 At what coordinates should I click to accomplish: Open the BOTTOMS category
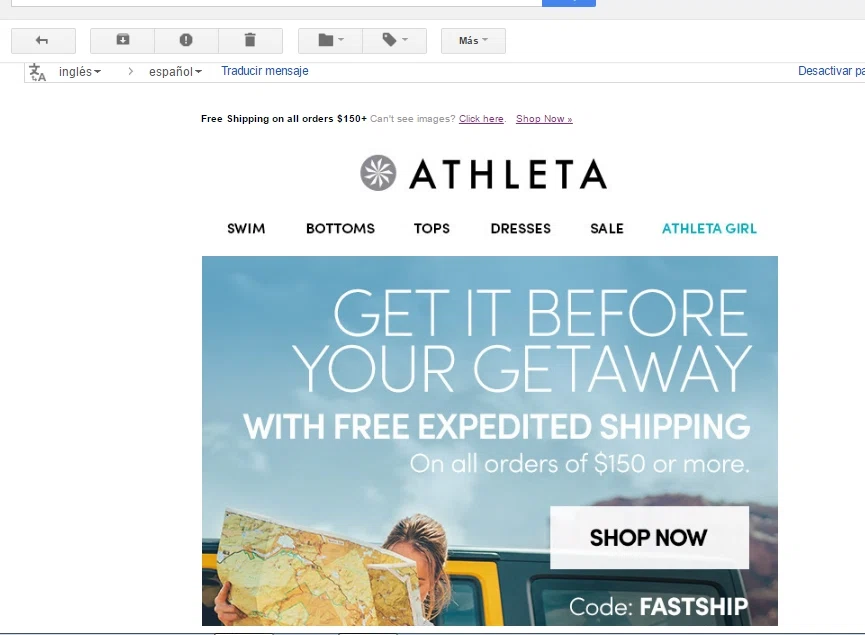340,228
